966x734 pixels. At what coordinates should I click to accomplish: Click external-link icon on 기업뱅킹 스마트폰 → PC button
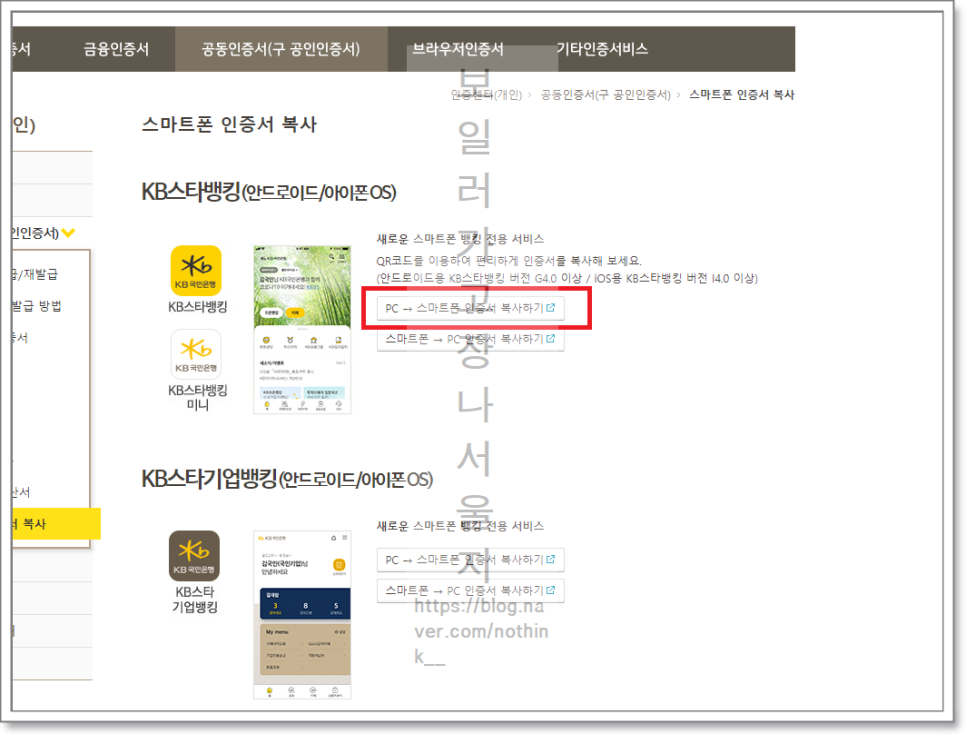550,590
